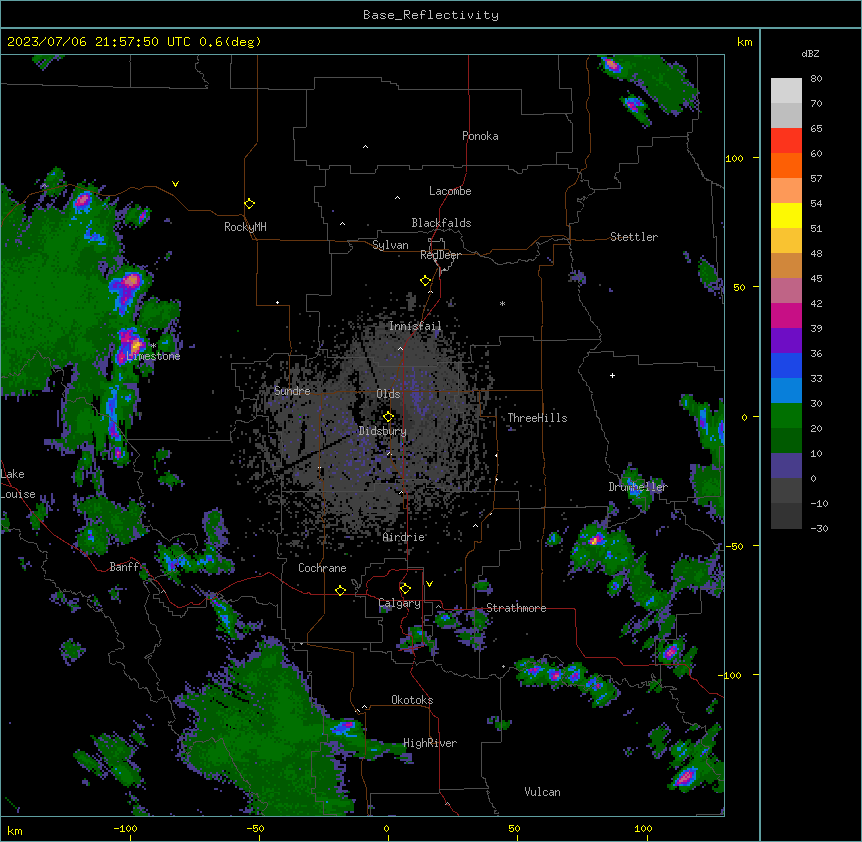This screenshot has height=842, width=862.
Task: Click the yellow v marker northwest of RockyMH
Action: [175, 184]
